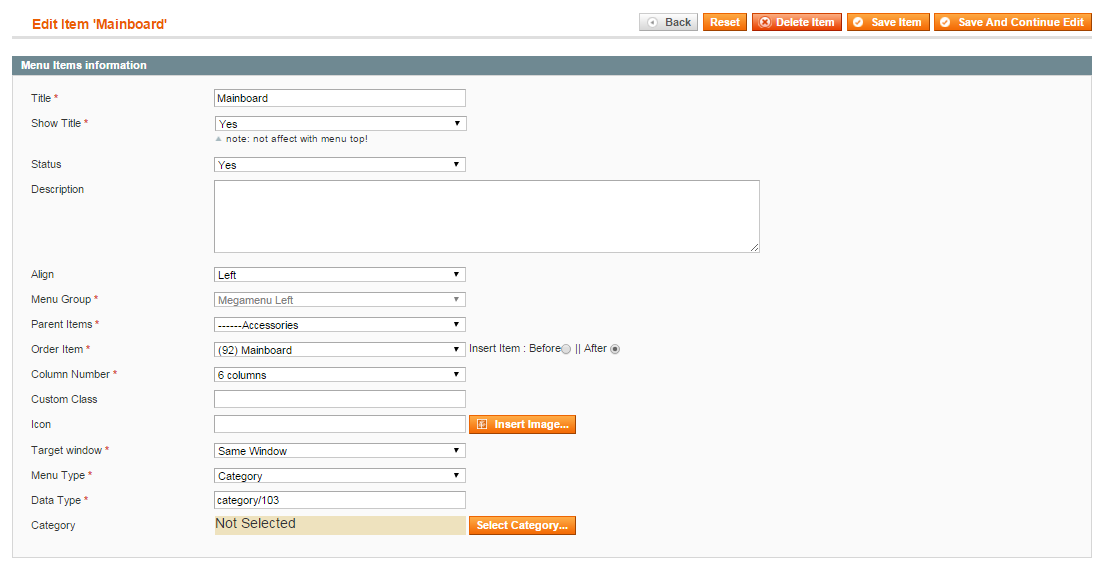Click the Not Selected category text
Viewport: 1102px width, 569px height.
[x=255, y=523]
